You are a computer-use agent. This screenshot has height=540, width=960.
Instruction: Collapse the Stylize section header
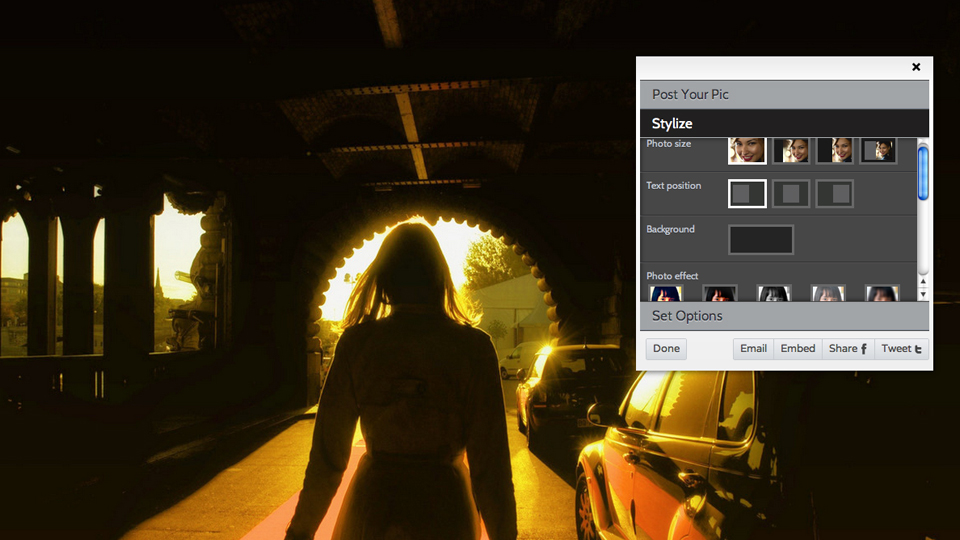pyautogui.click(x=784, y=124)
